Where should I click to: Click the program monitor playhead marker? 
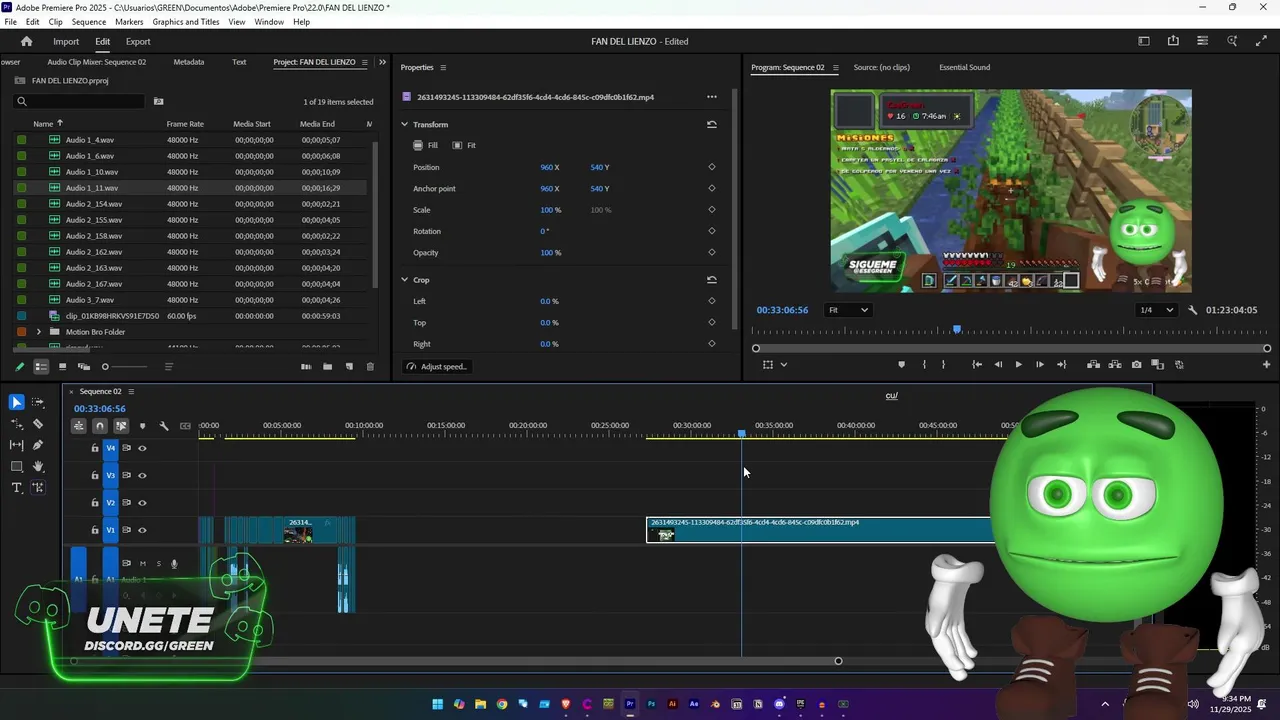[x=957, y=329]
